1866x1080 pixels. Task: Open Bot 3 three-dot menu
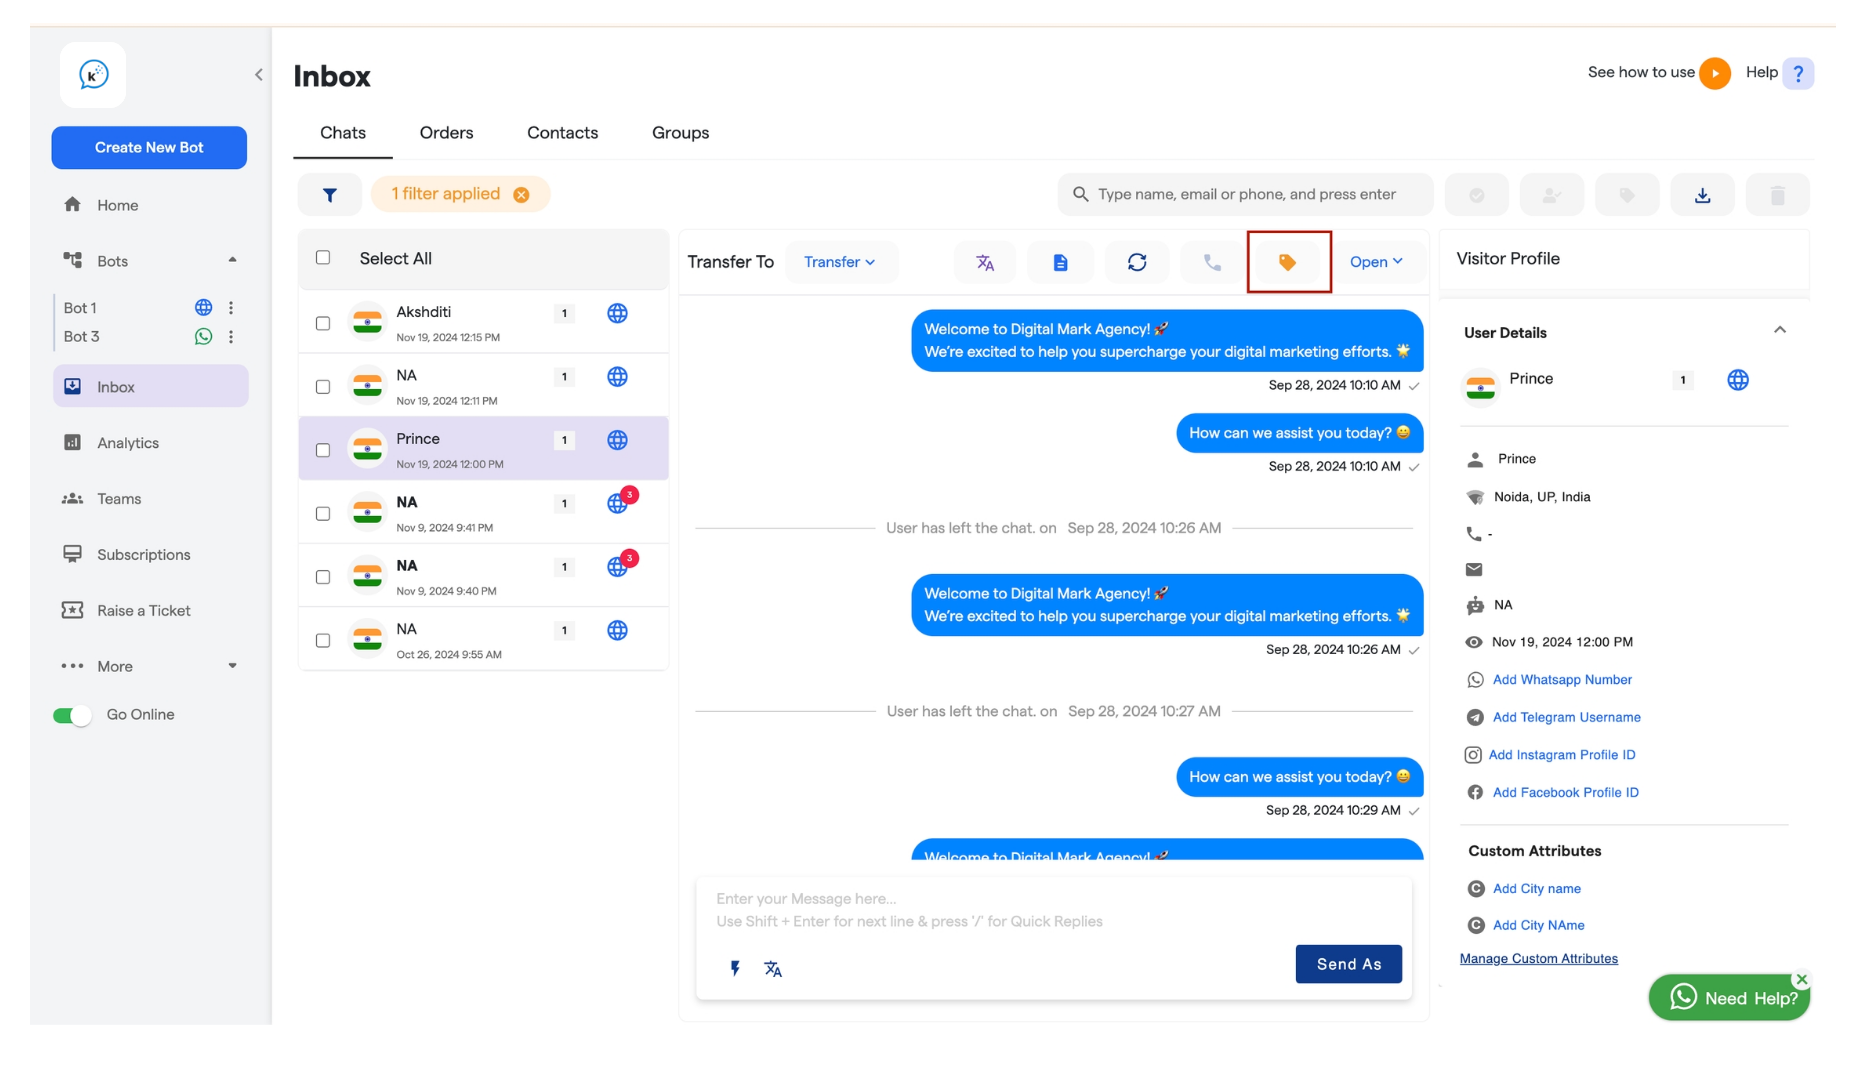coord(231,337)
